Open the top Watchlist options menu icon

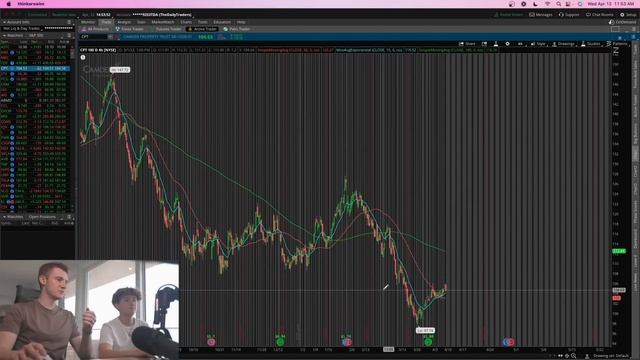click(69, 36)
